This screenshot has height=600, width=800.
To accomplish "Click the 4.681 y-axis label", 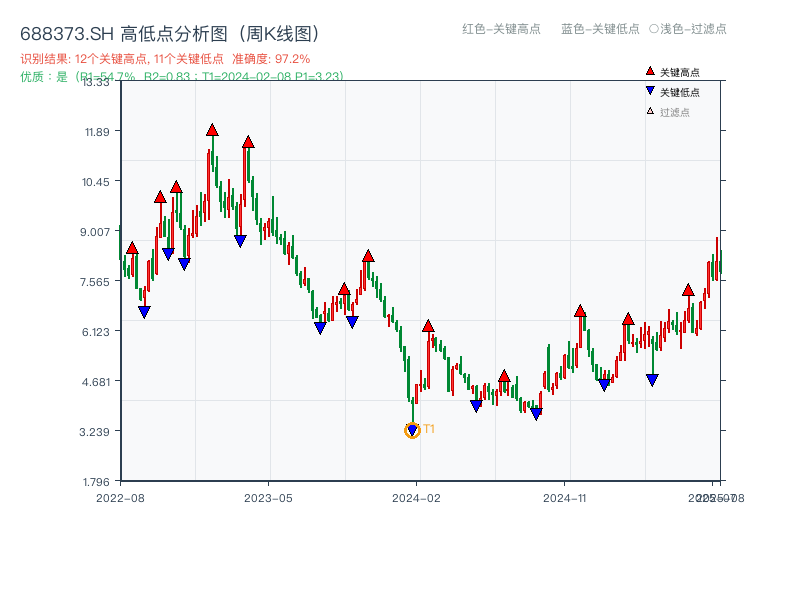I will tap(95, 382).
